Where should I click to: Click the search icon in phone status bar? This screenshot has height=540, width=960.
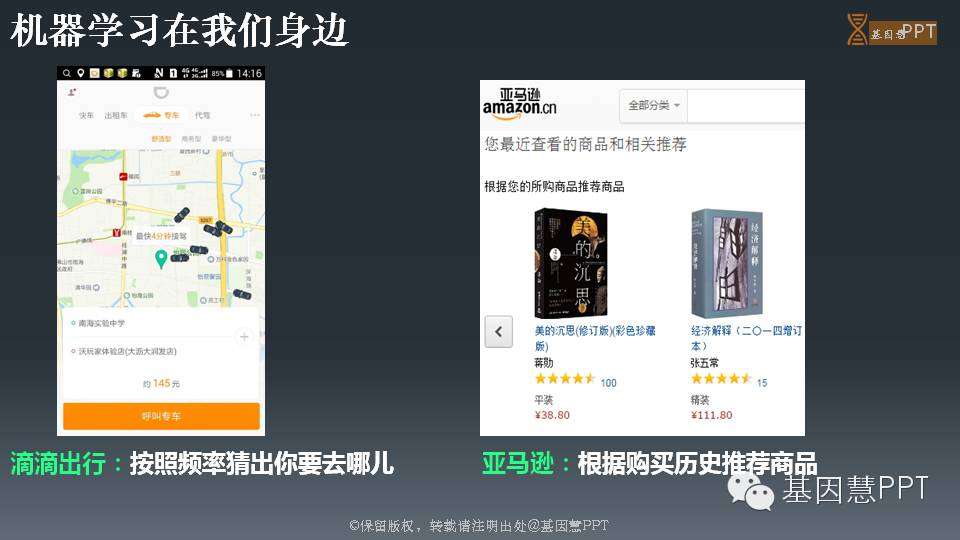(x=67, y=73)
